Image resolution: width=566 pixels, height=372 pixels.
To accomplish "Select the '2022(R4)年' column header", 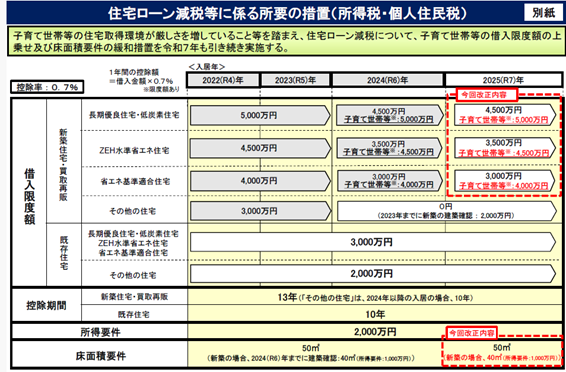I will coord(223,80).
